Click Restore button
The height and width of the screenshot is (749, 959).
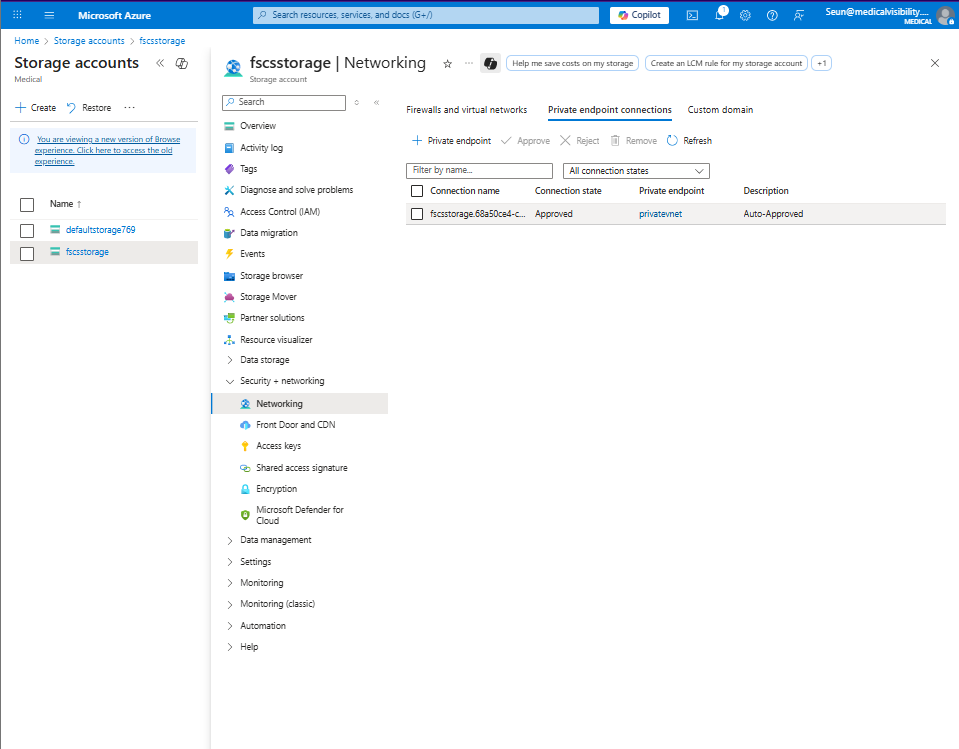click(x=89, y=108)
